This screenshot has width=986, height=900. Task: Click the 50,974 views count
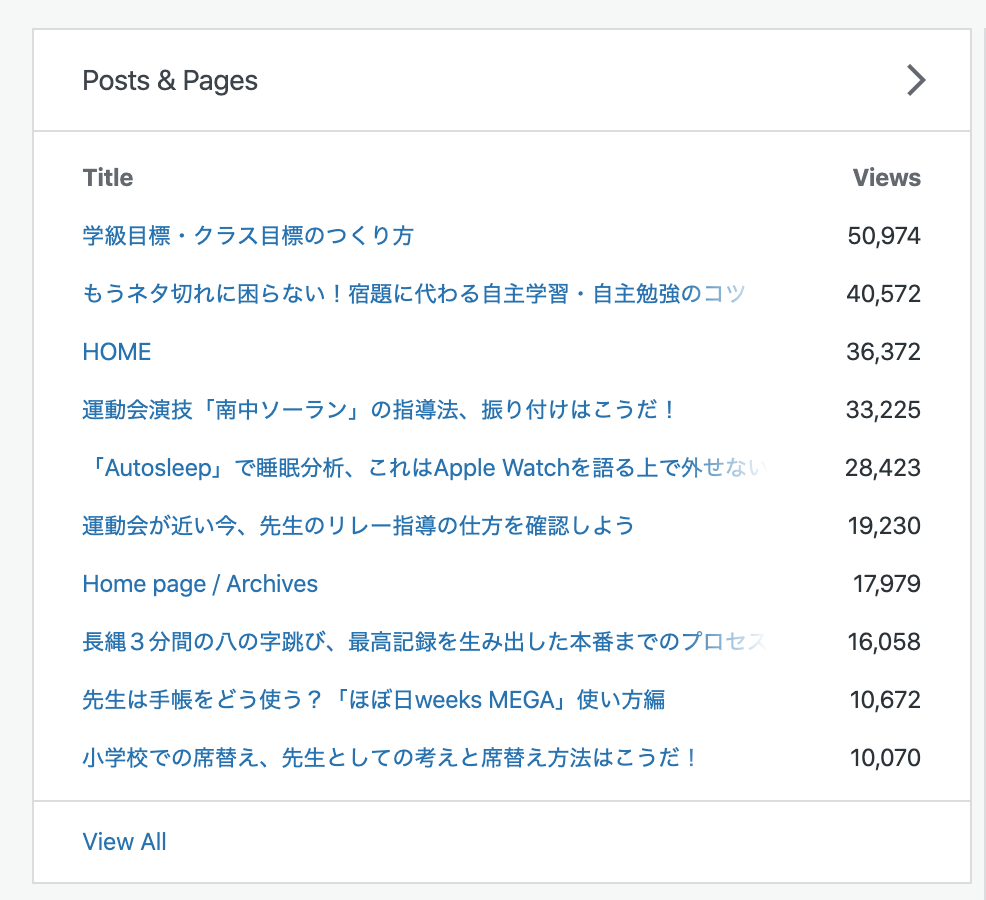click(x=884, y=236)
